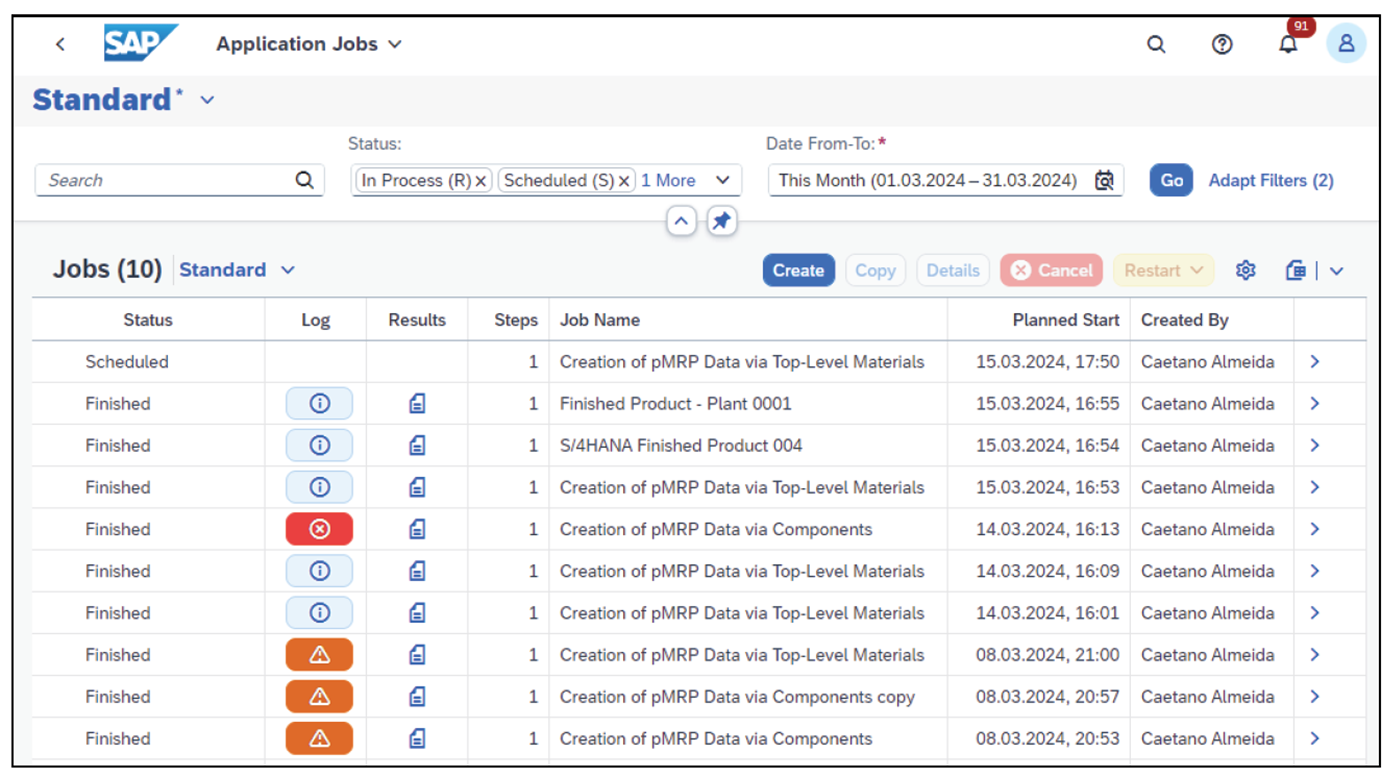Open the error log for Creation of pMRP Data via Components
Image resolution: width=1392 pixels, height=780 pixels.
(319, 529)
